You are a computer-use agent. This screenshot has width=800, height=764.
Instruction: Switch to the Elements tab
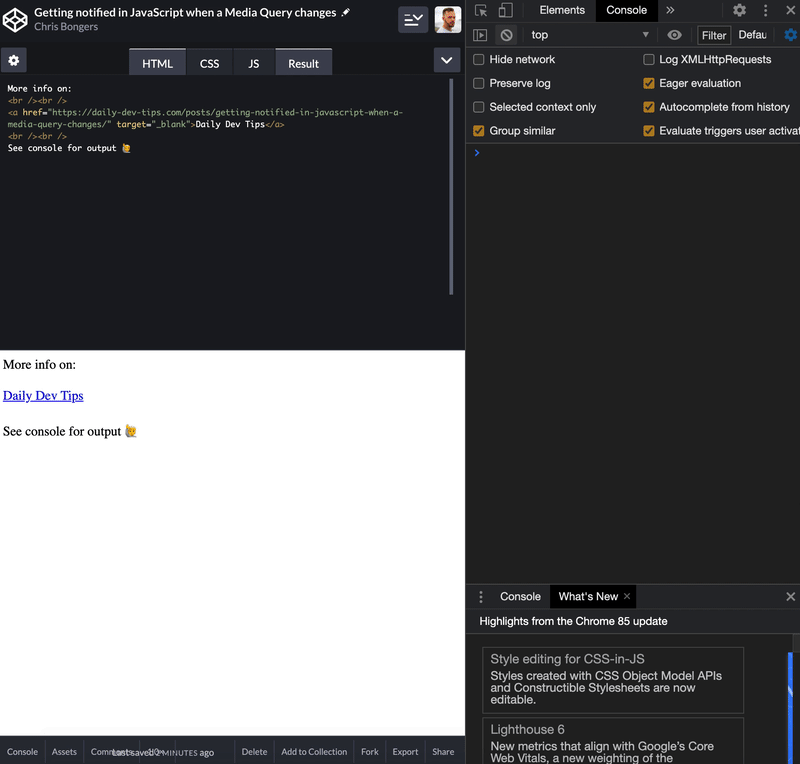(x=562, y=10)
